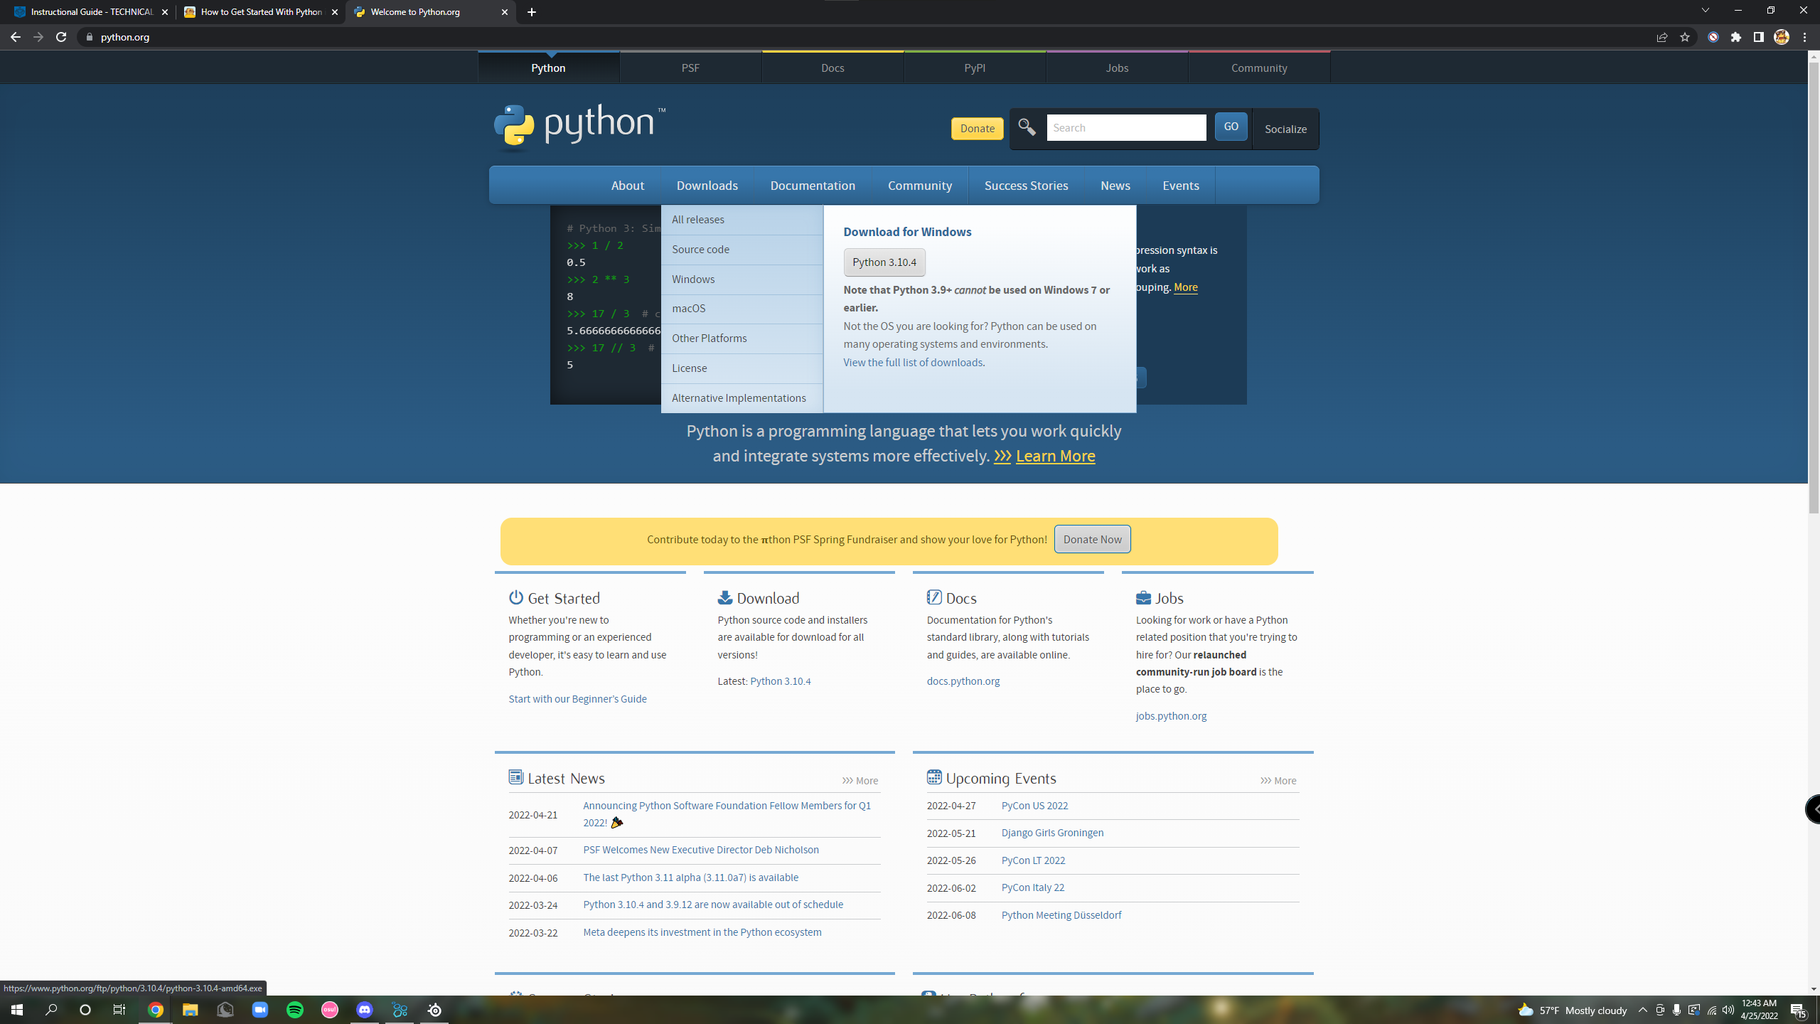Close the 'Welcome to Python.org' tab
The height and width of the screenshot is (1024, 1820).
click(504, 12)
